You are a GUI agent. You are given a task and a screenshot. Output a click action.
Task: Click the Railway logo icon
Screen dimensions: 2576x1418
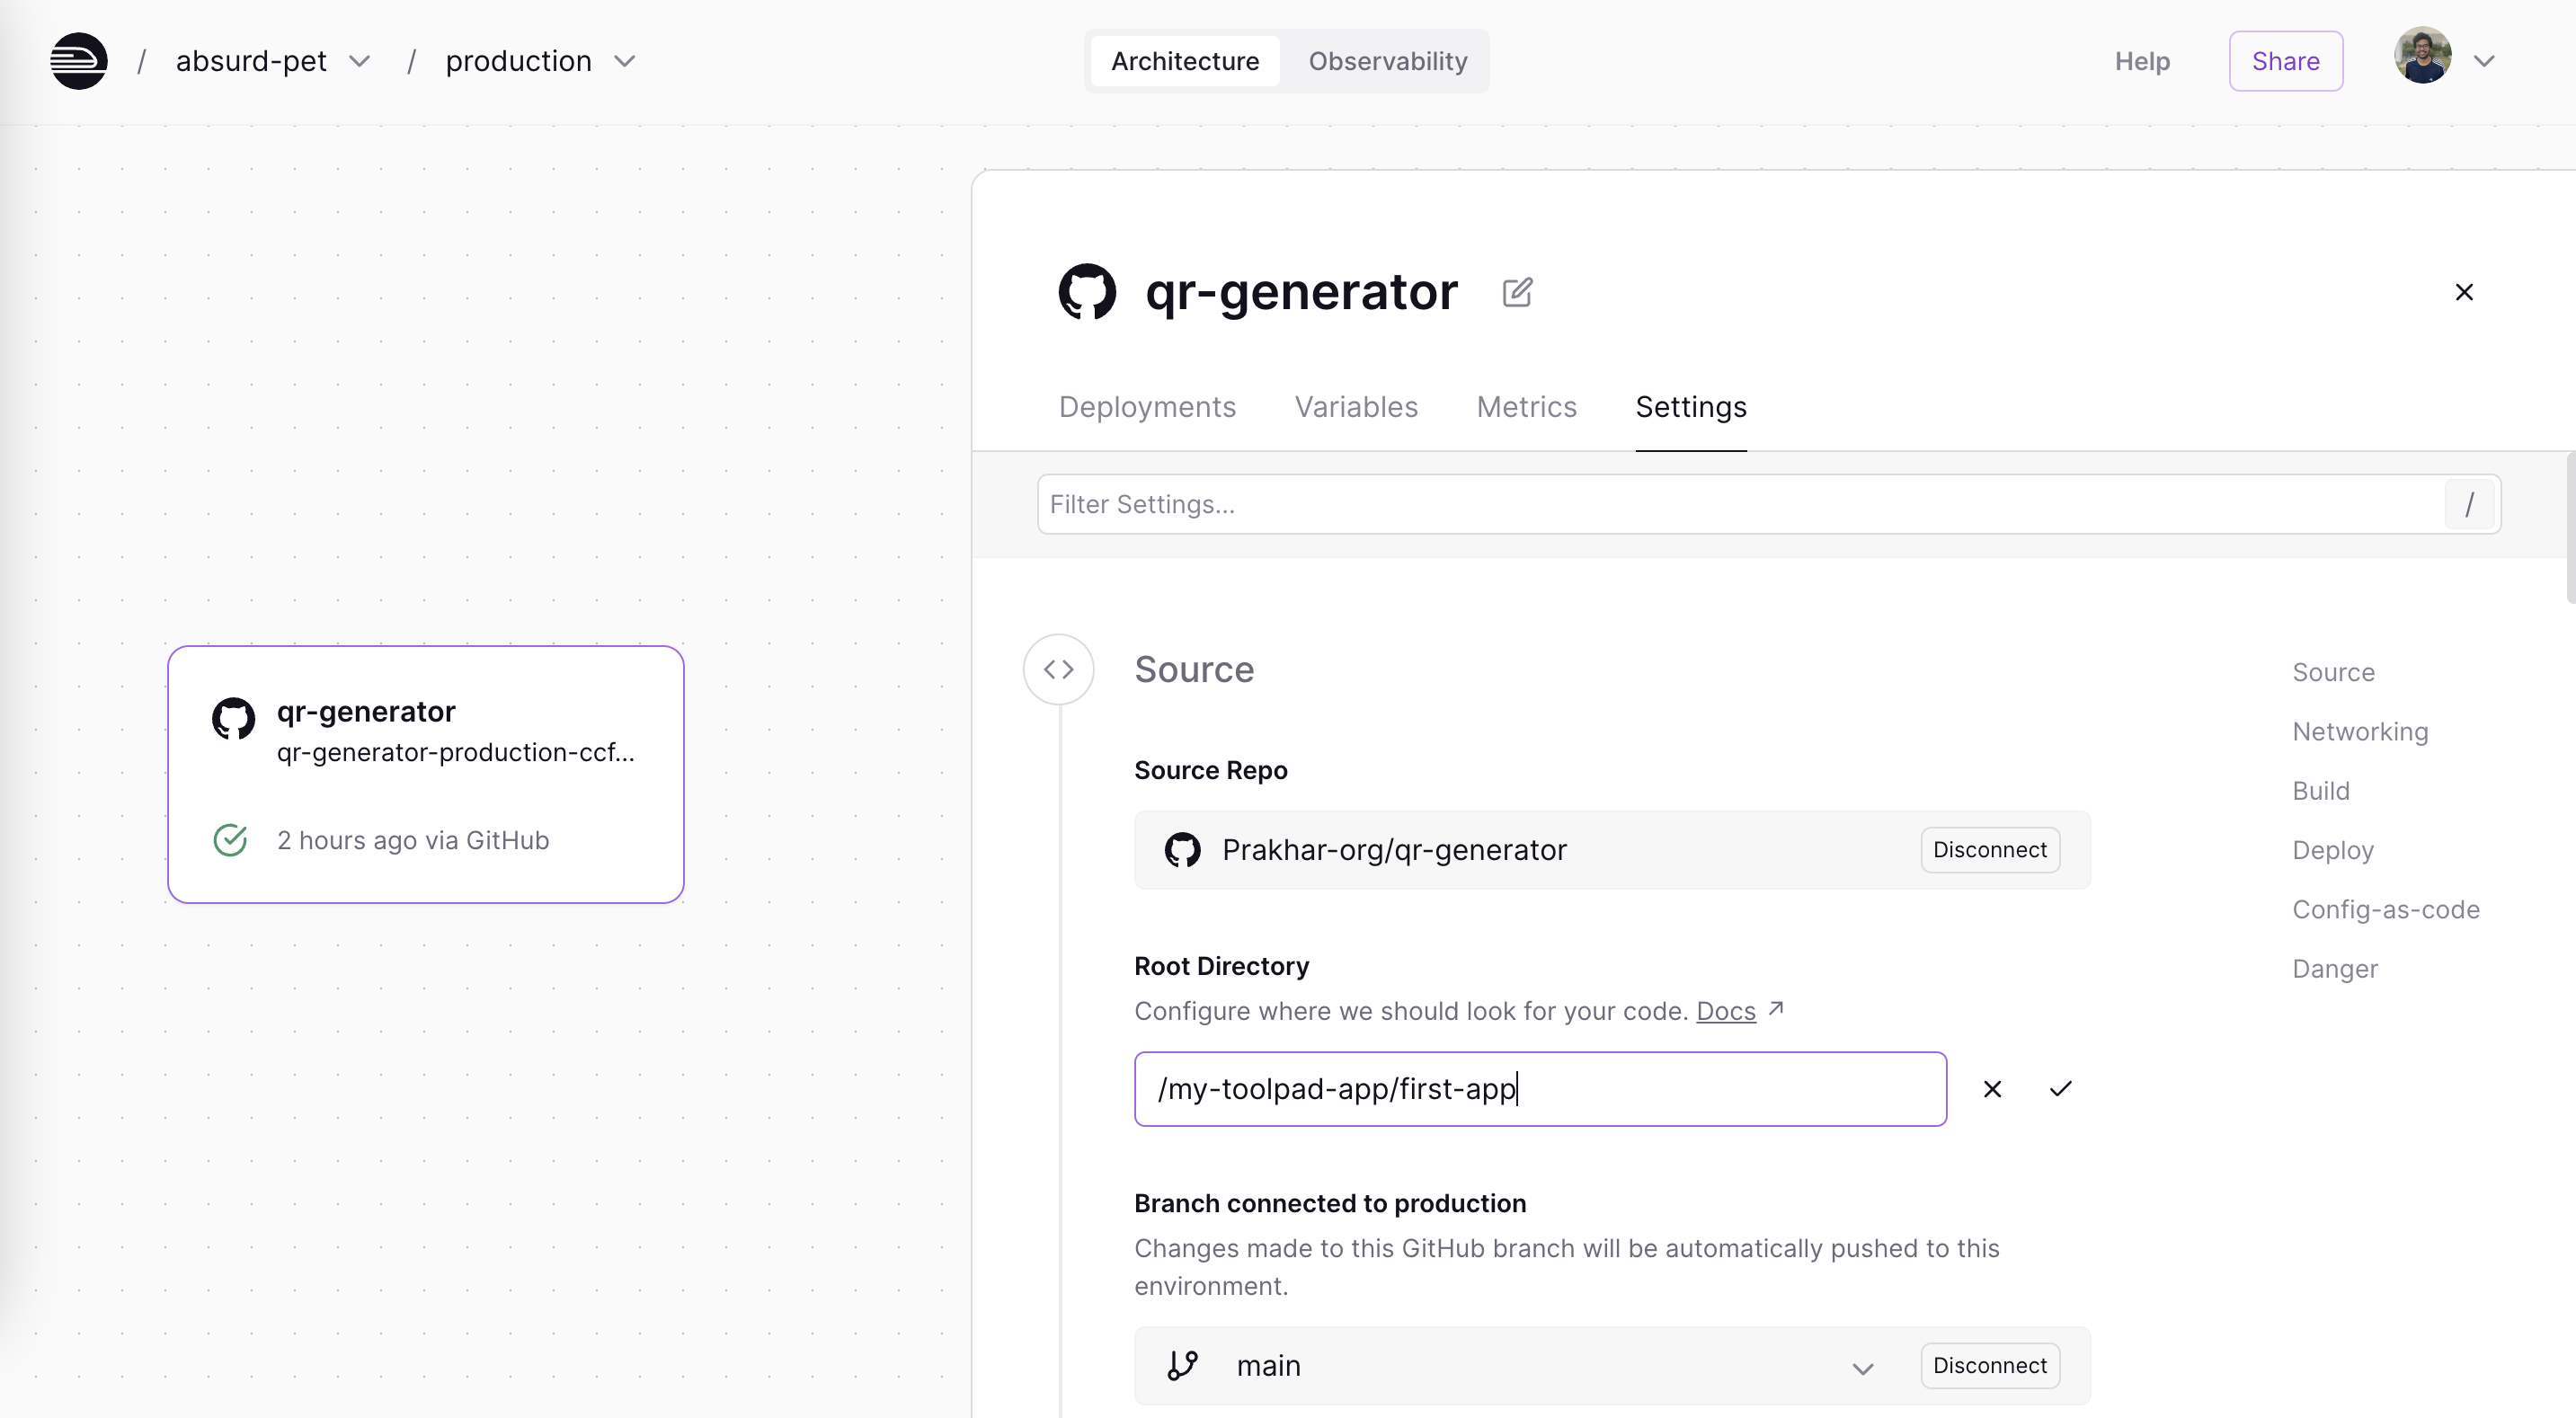click(79, 61)
